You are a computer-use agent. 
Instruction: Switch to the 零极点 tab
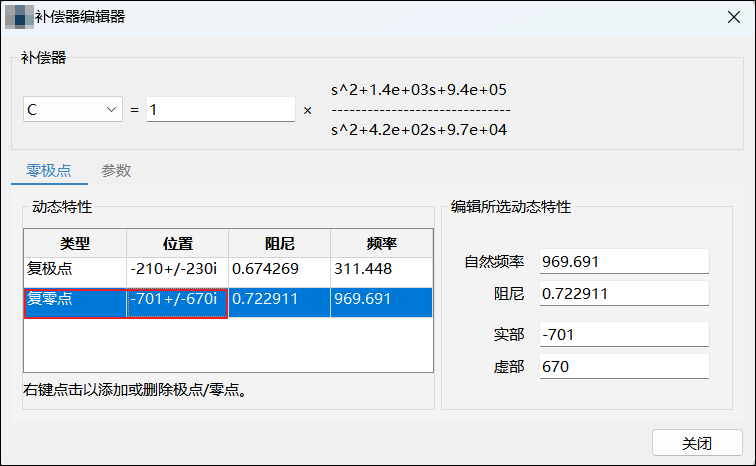pos(48,171)
